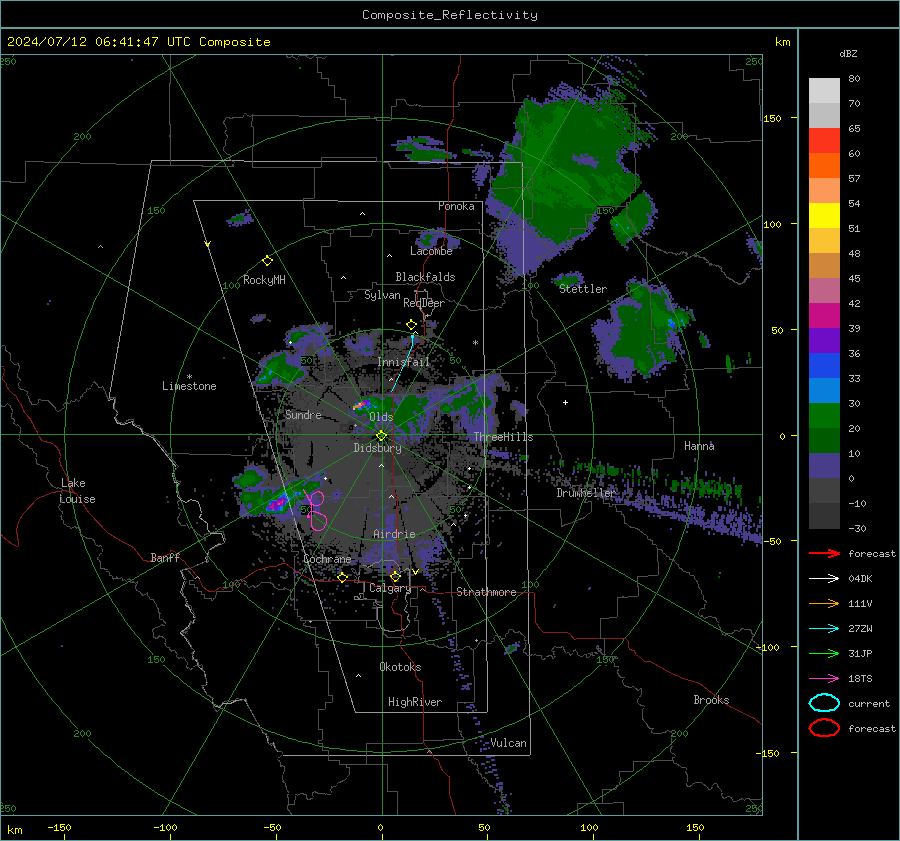Click the HighRiver label

[x=415, y=702]
